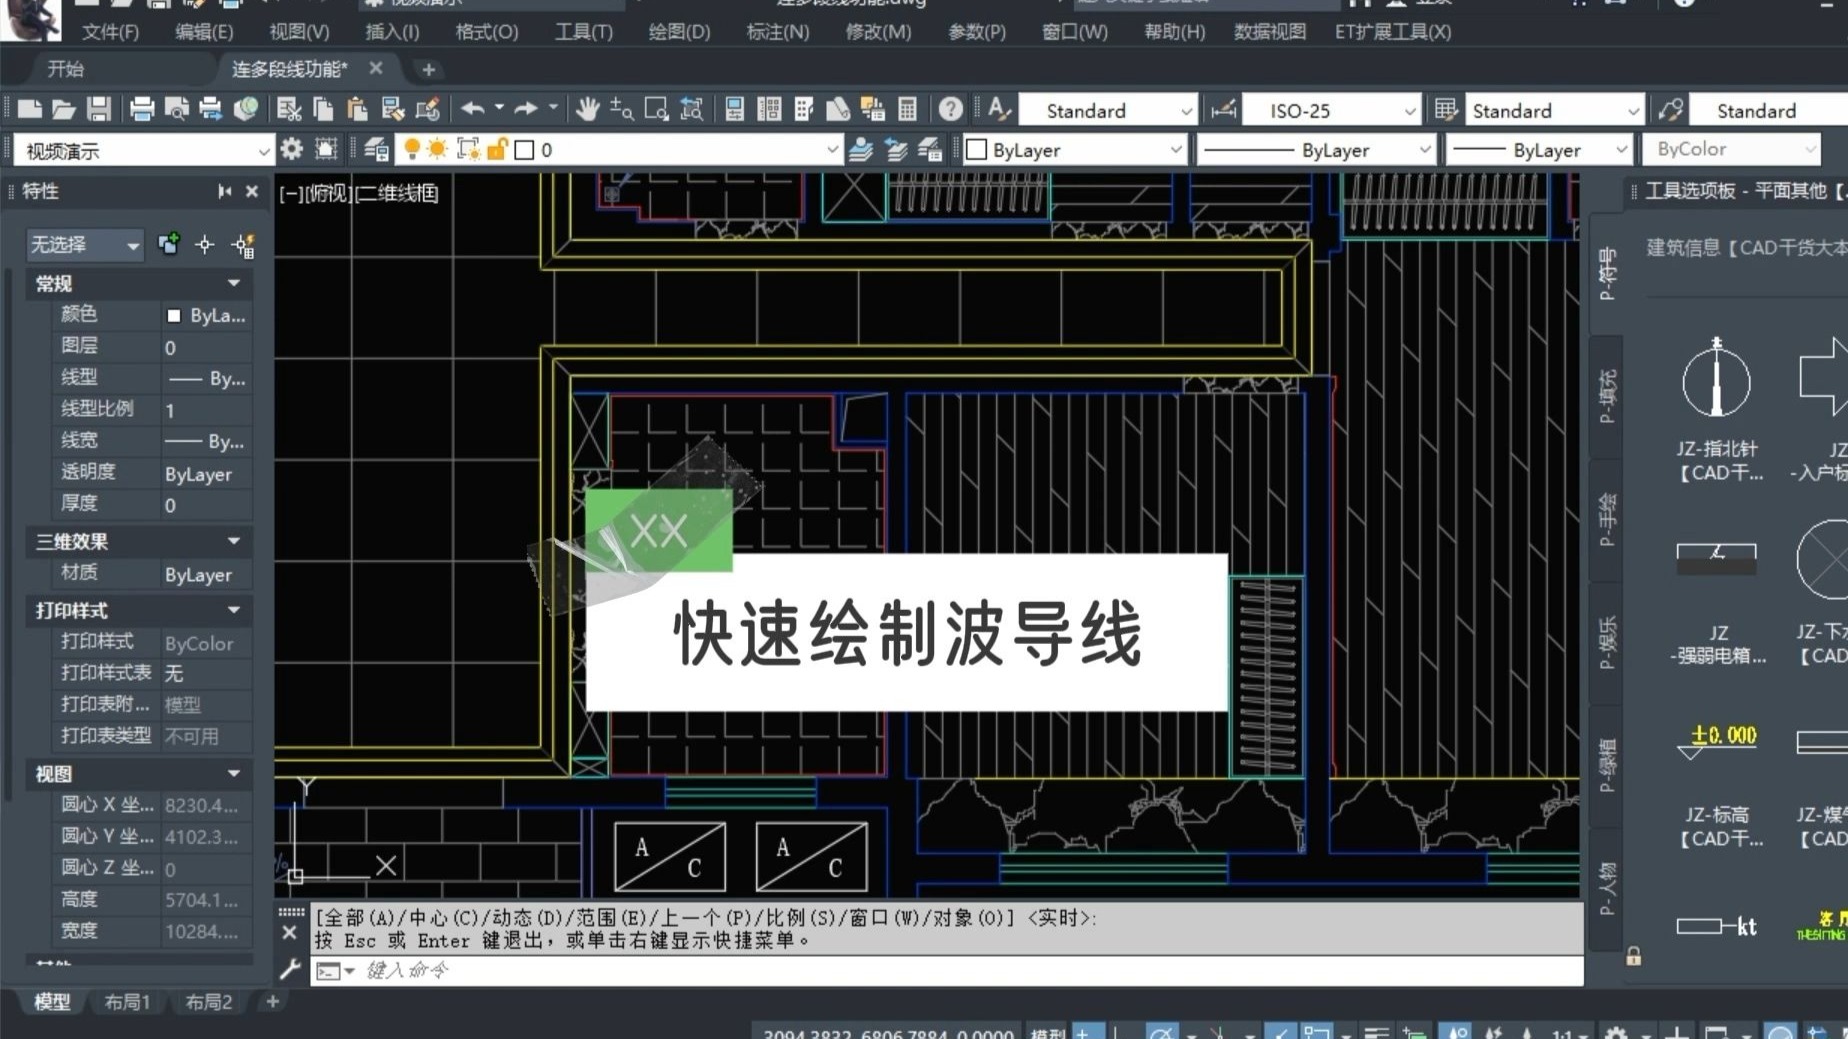This screenshot has height=1039, width=1848.
Task: Click the Undo icon
Action: tap(474, 108)
